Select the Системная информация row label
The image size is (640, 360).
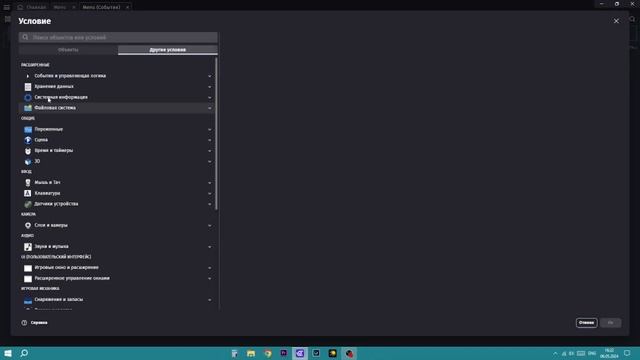click(x=61, y=97)
